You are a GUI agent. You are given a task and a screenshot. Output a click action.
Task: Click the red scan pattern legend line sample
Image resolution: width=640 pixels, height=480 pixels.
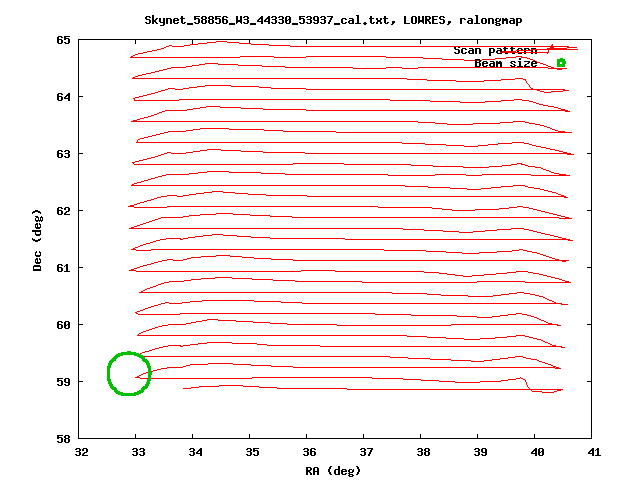coord(561,49)
